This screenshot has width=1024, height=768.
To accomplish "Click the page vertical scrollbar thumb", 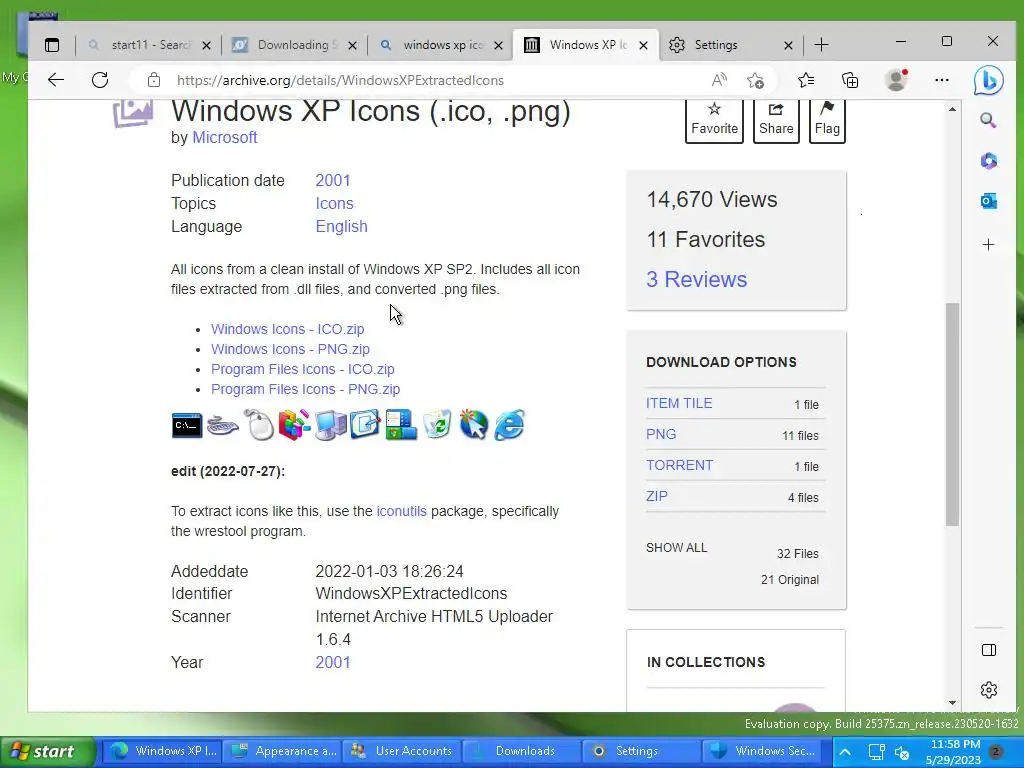I will click(x=953, y=414).
